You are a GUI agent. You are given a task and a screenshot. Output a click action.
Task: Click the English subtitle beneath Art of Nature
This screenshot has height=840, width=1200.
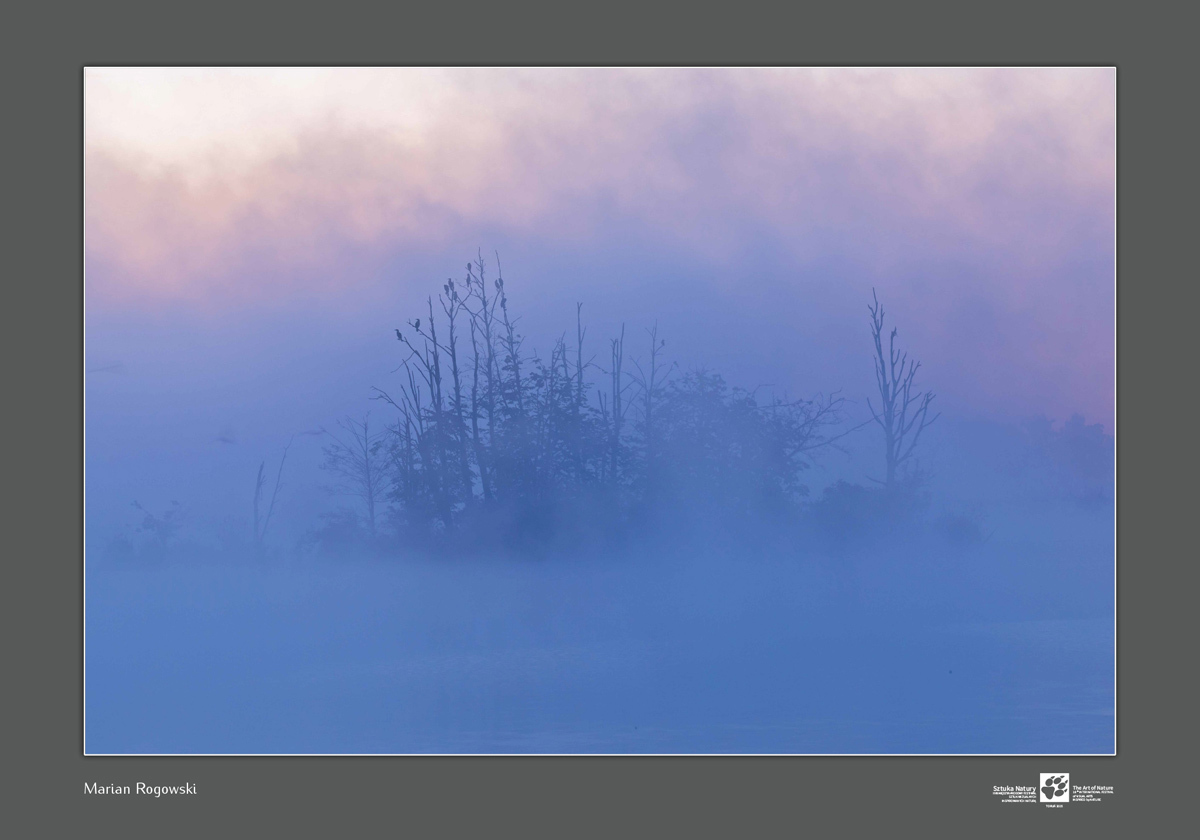[1091, 797]
